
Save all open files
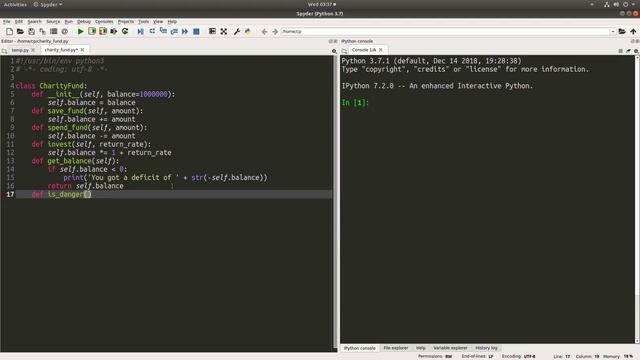42,31
